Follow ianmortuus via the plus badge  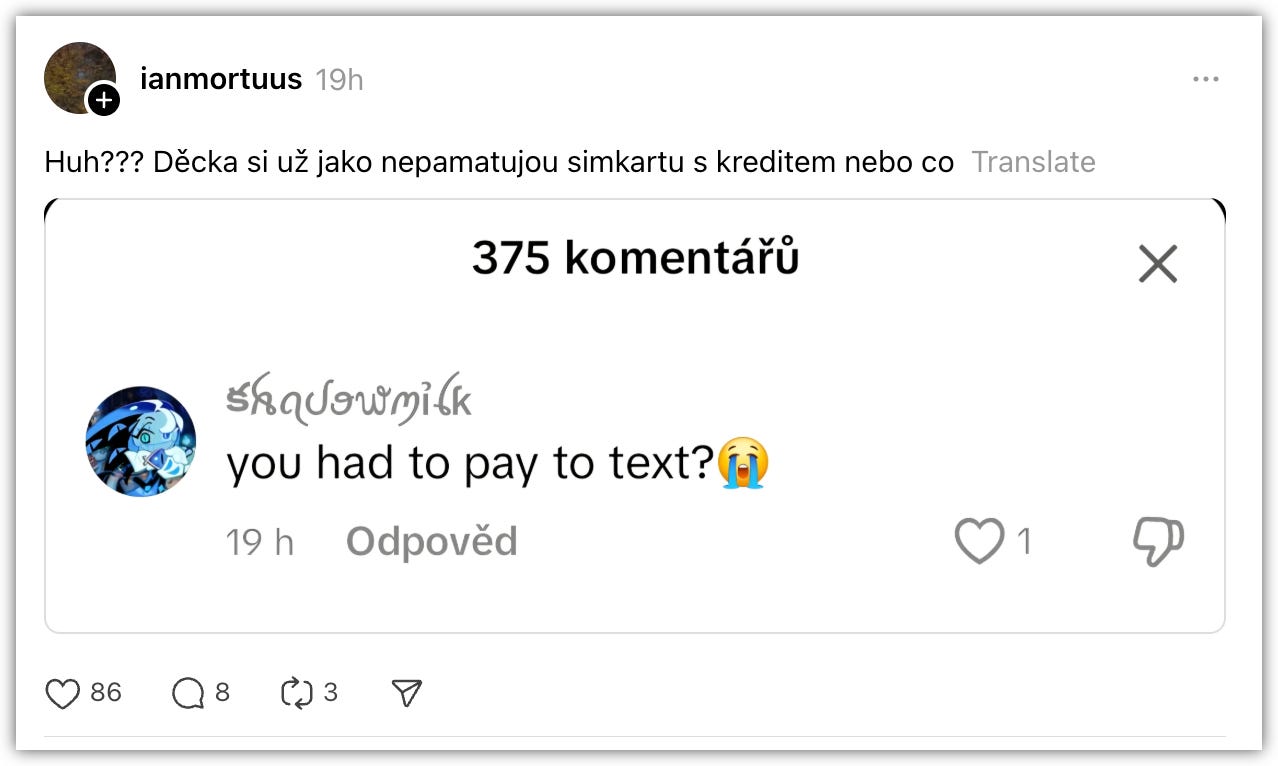coord(104,100)
